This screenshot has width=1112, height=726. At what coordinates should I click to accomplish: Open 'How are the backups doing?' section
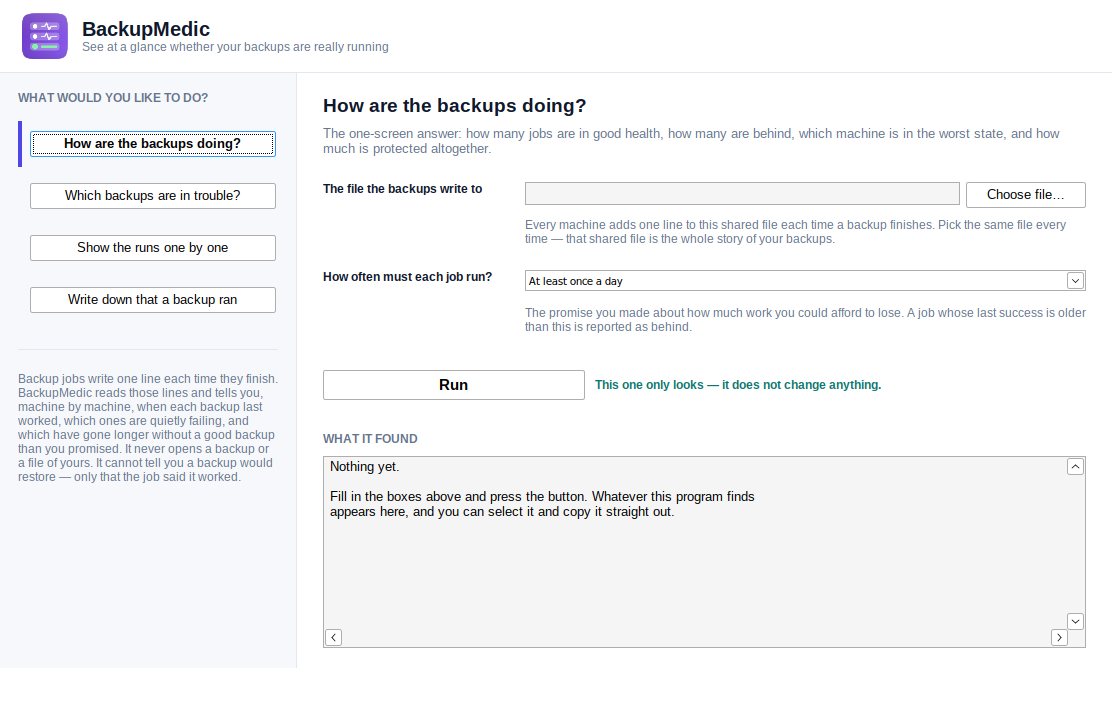point(152,144)
